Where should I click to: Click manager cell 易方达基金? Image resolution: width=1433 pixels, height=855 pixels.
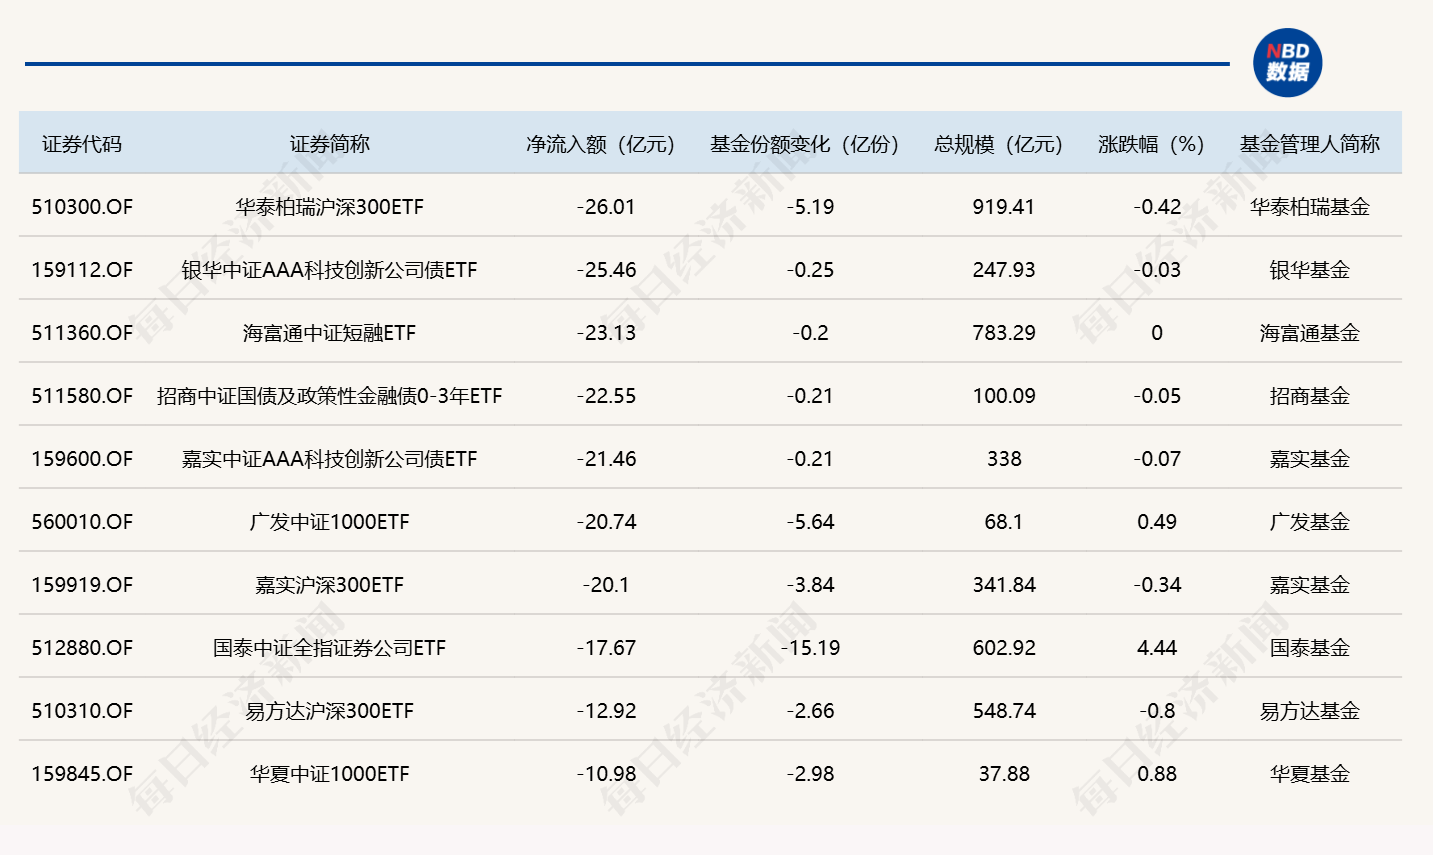1310,711
